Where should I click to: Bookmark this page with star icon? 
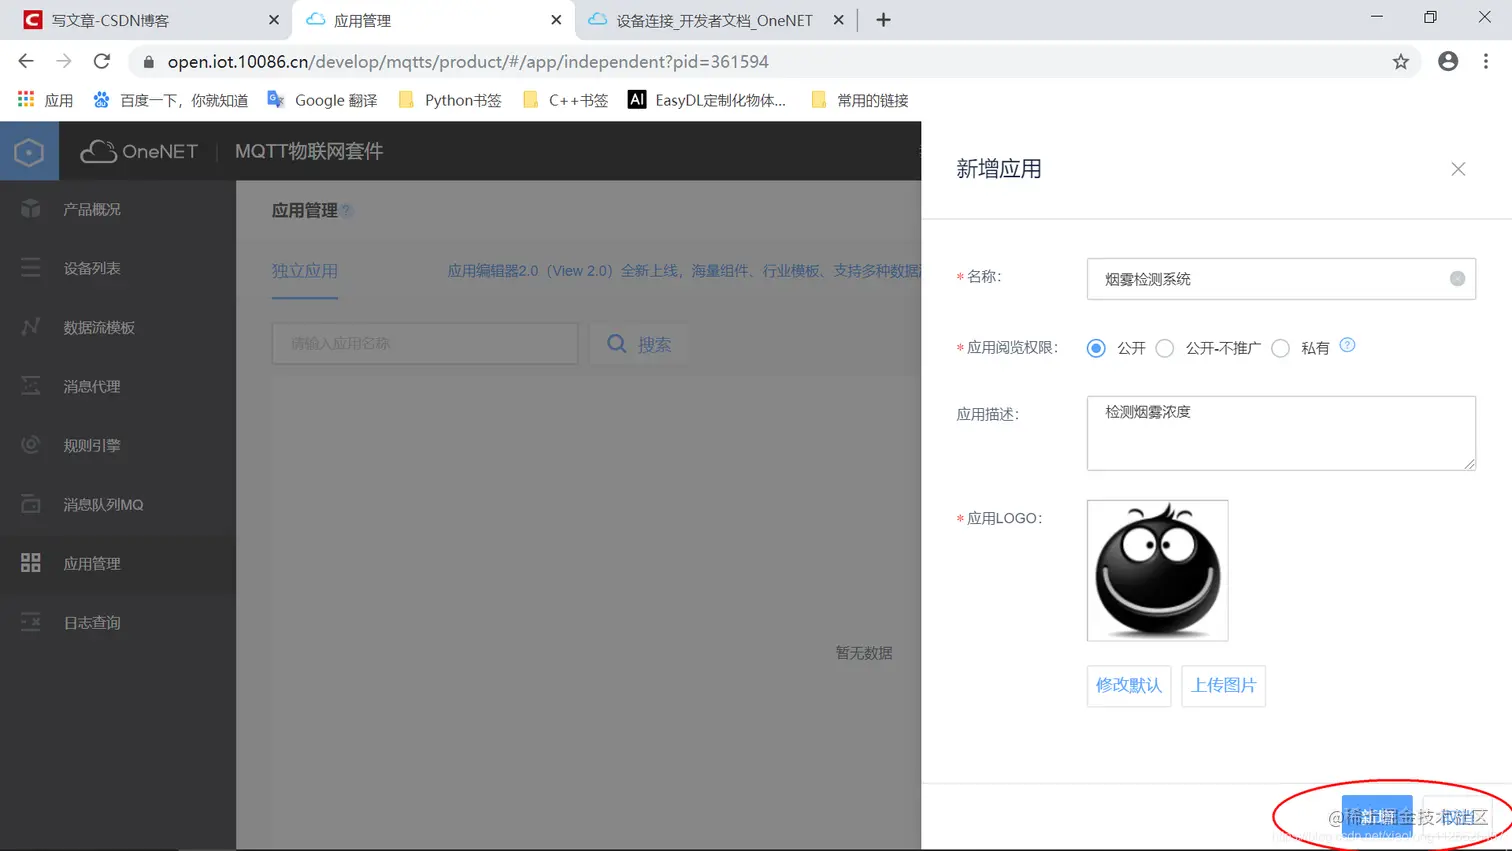[1401, 62]
